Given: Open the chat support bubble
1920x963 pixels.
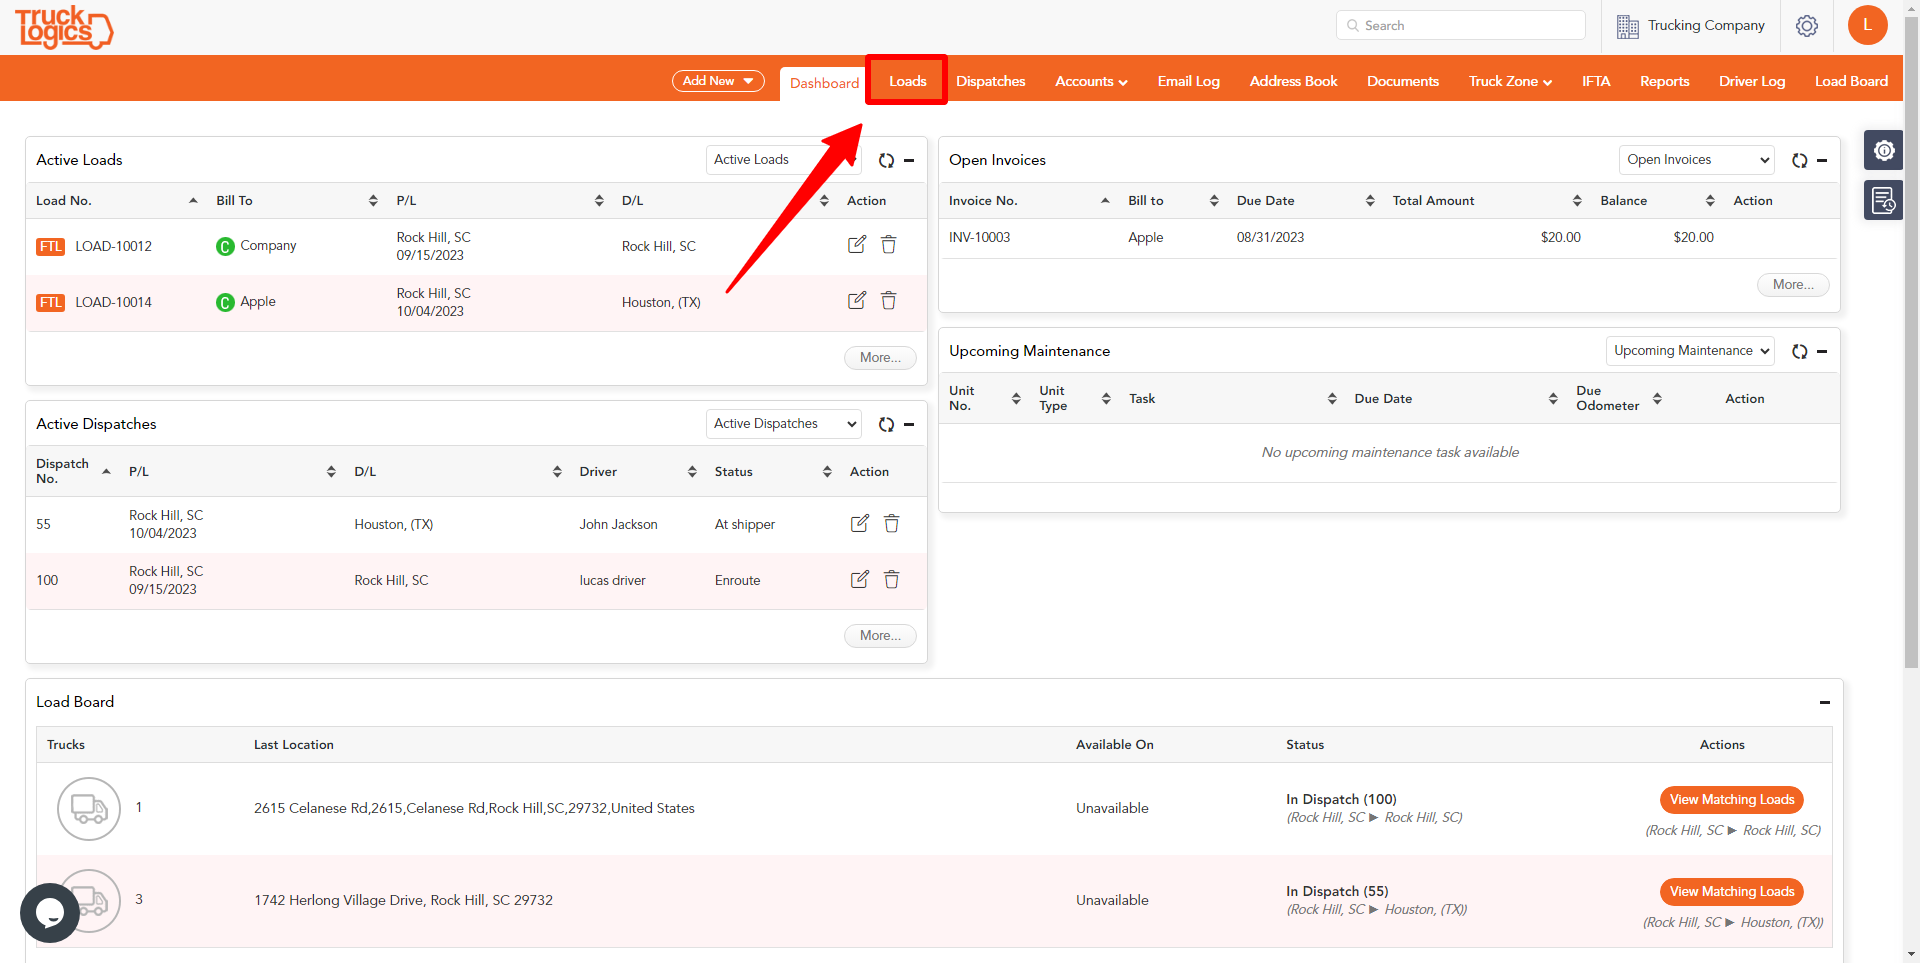Looking at the screenshot, I should click(x=49, y=912).
